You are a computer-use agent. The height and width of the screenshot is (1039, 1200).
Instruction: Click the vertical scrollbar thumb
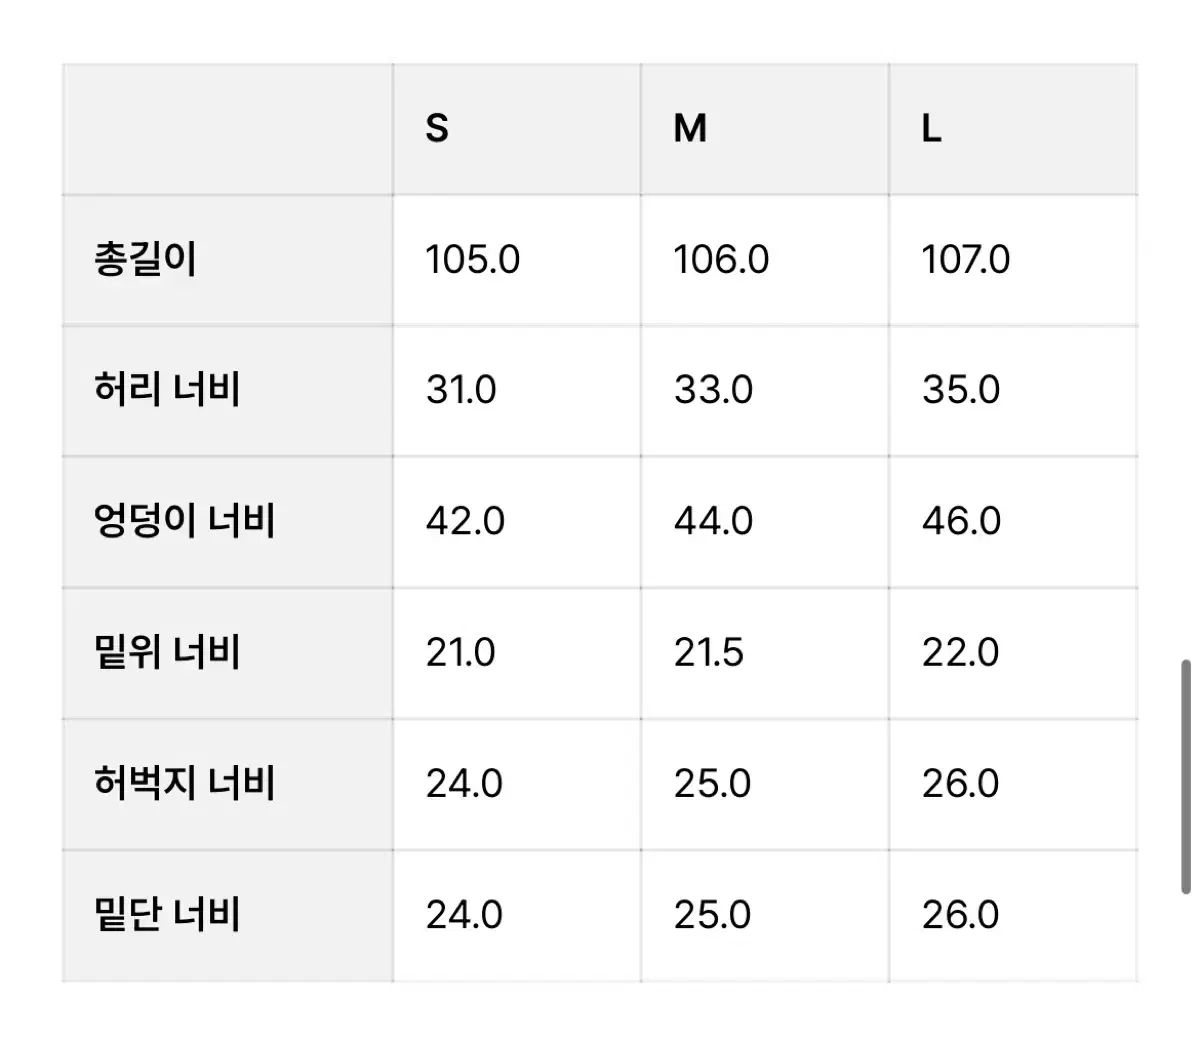tap(1186, 776)
